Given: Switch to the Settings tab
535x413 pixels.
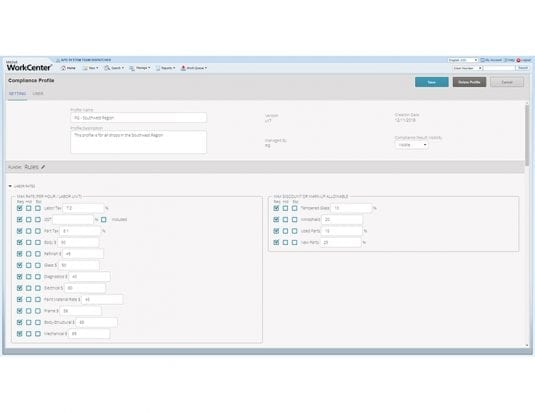Looking at the screenshot, I should point(17,94).
